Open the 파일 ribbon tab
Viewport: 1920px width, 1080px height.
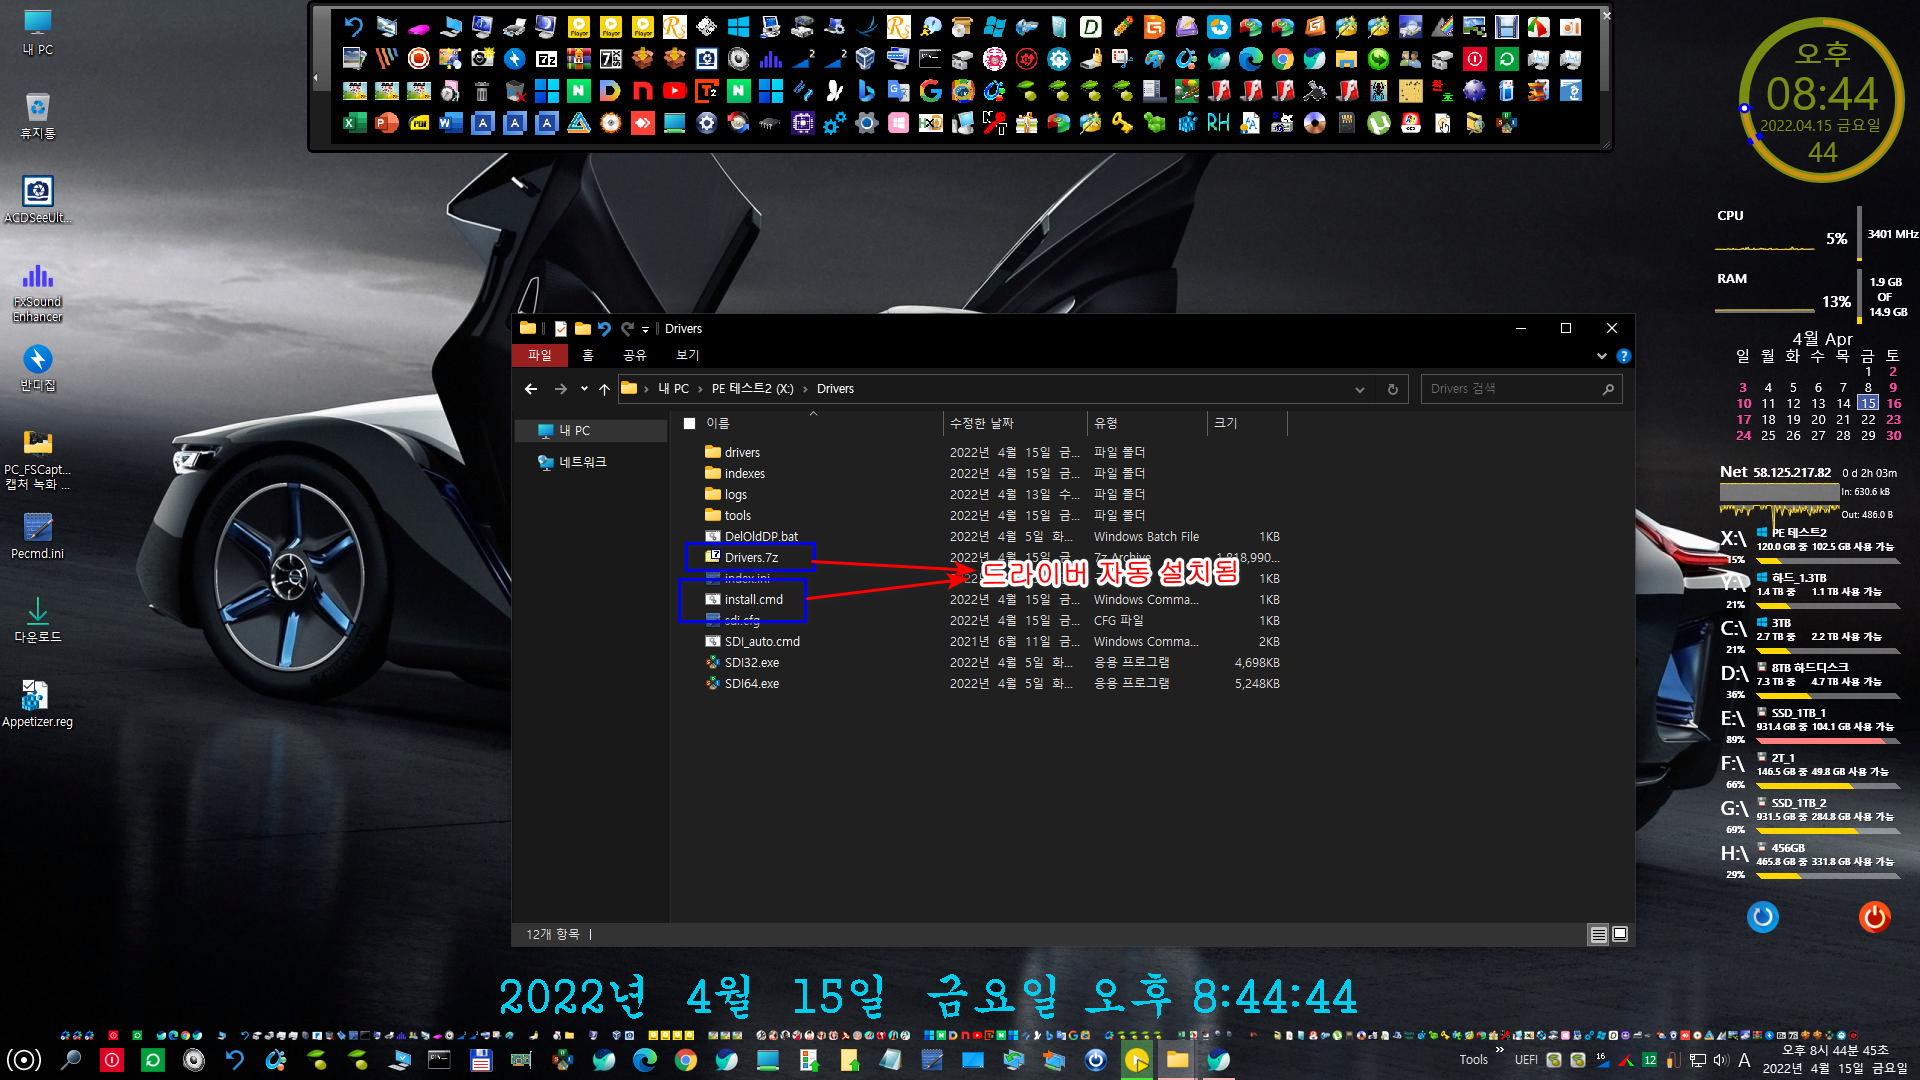[540, 356]
